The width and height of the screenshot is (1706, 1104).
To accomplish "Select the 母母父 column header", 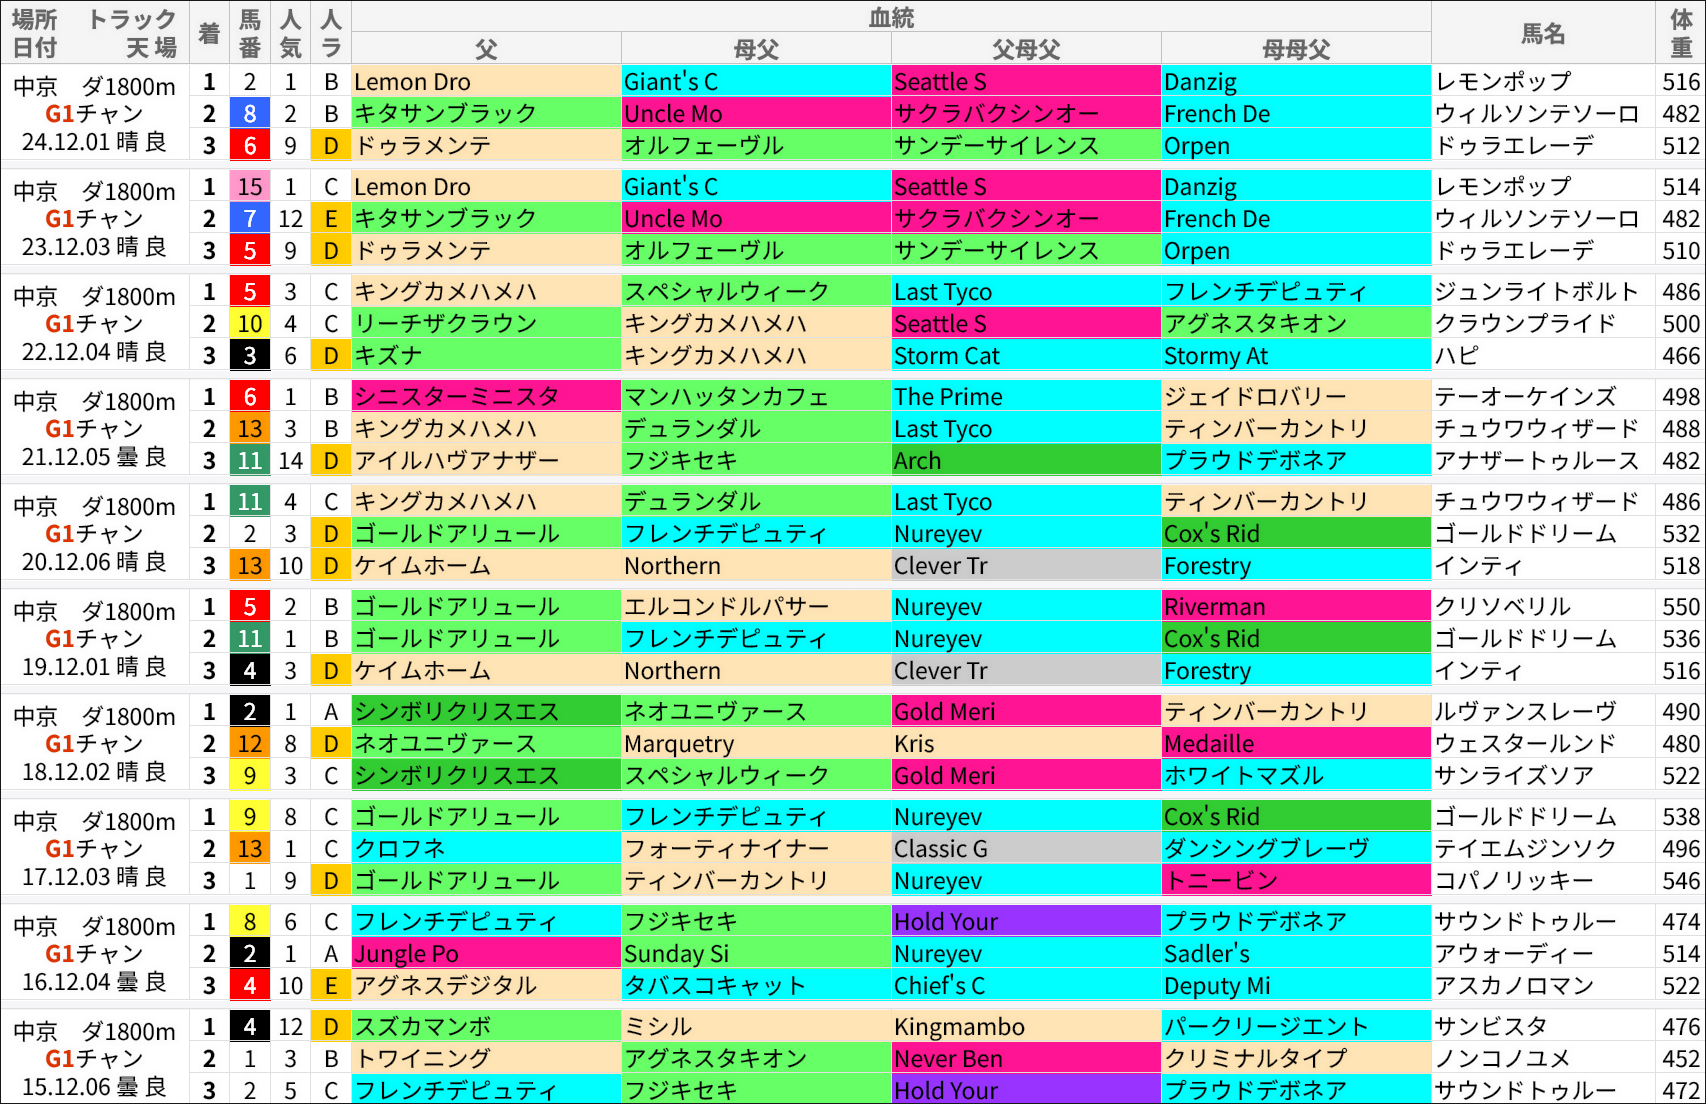I will coord(1294,49).
